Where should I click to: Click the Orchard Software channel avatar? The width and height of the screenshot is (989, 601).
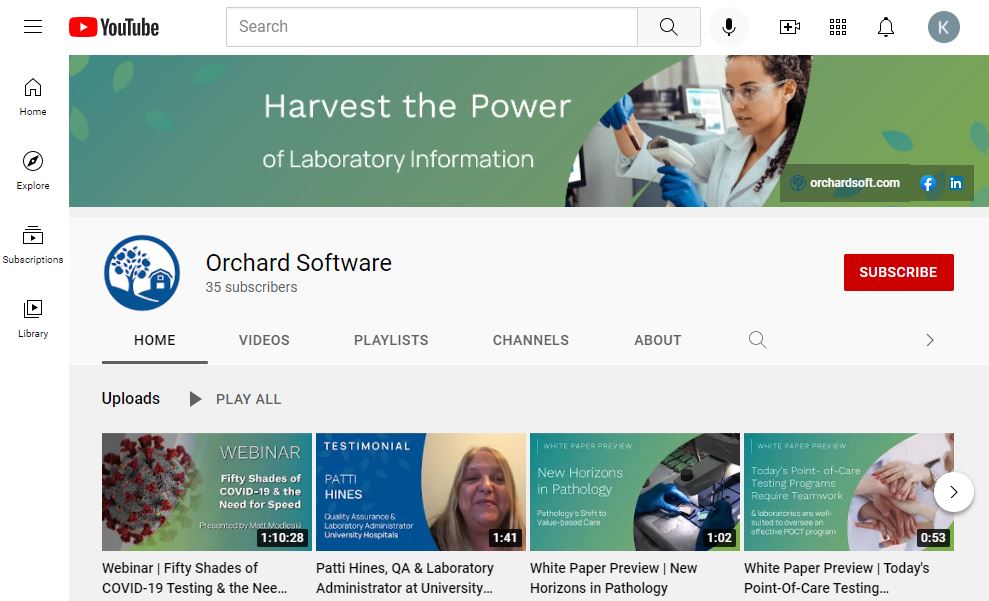(x=142, y=273)
